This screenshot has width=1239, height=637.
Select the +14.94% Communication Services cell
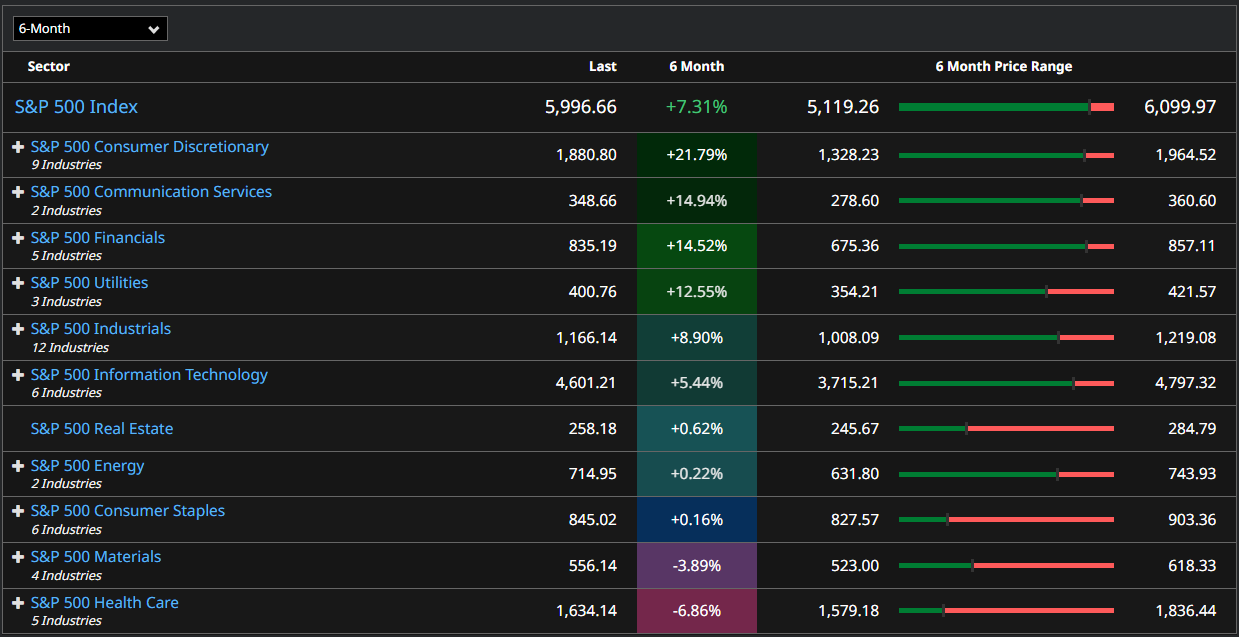point(697,200)
